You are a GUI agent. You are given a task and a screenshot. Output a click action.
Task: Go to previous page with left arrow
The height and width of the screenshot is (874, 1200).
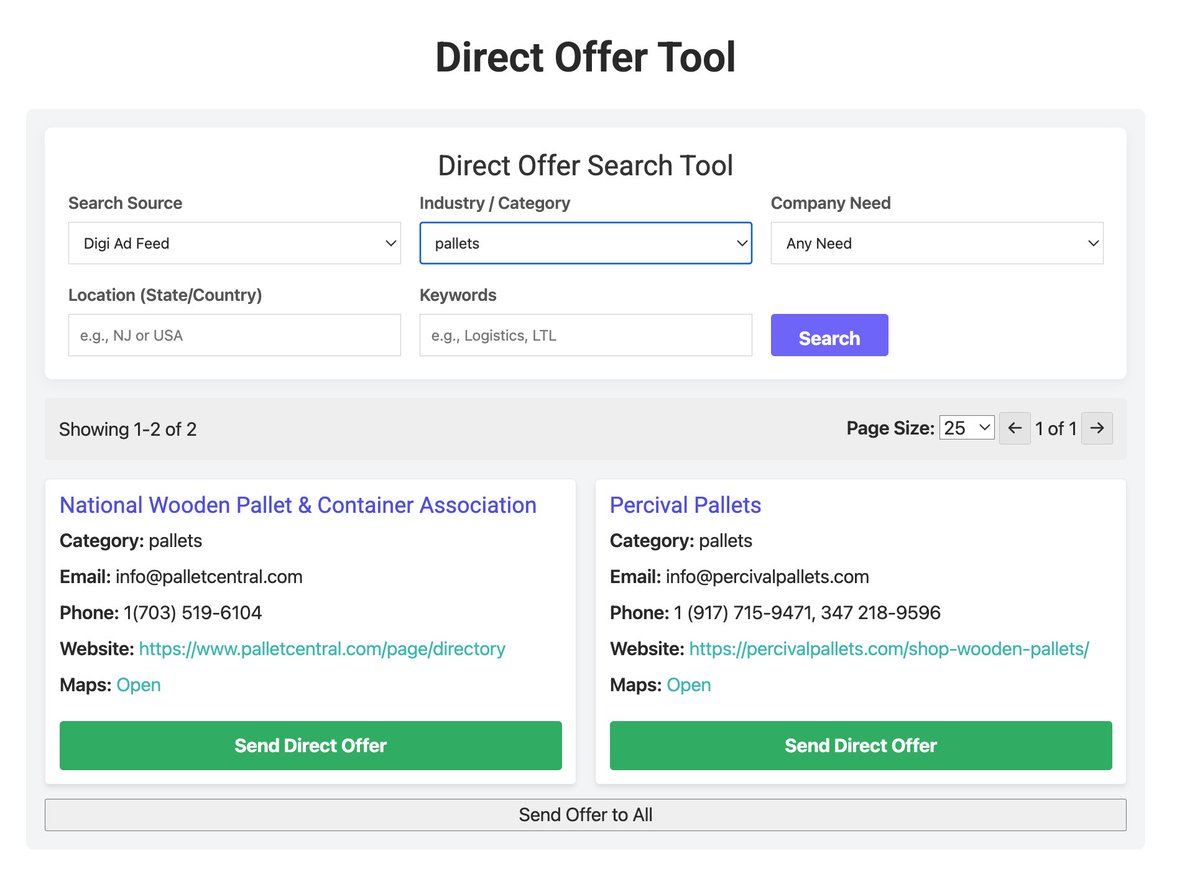click(x=1015, y=428)
